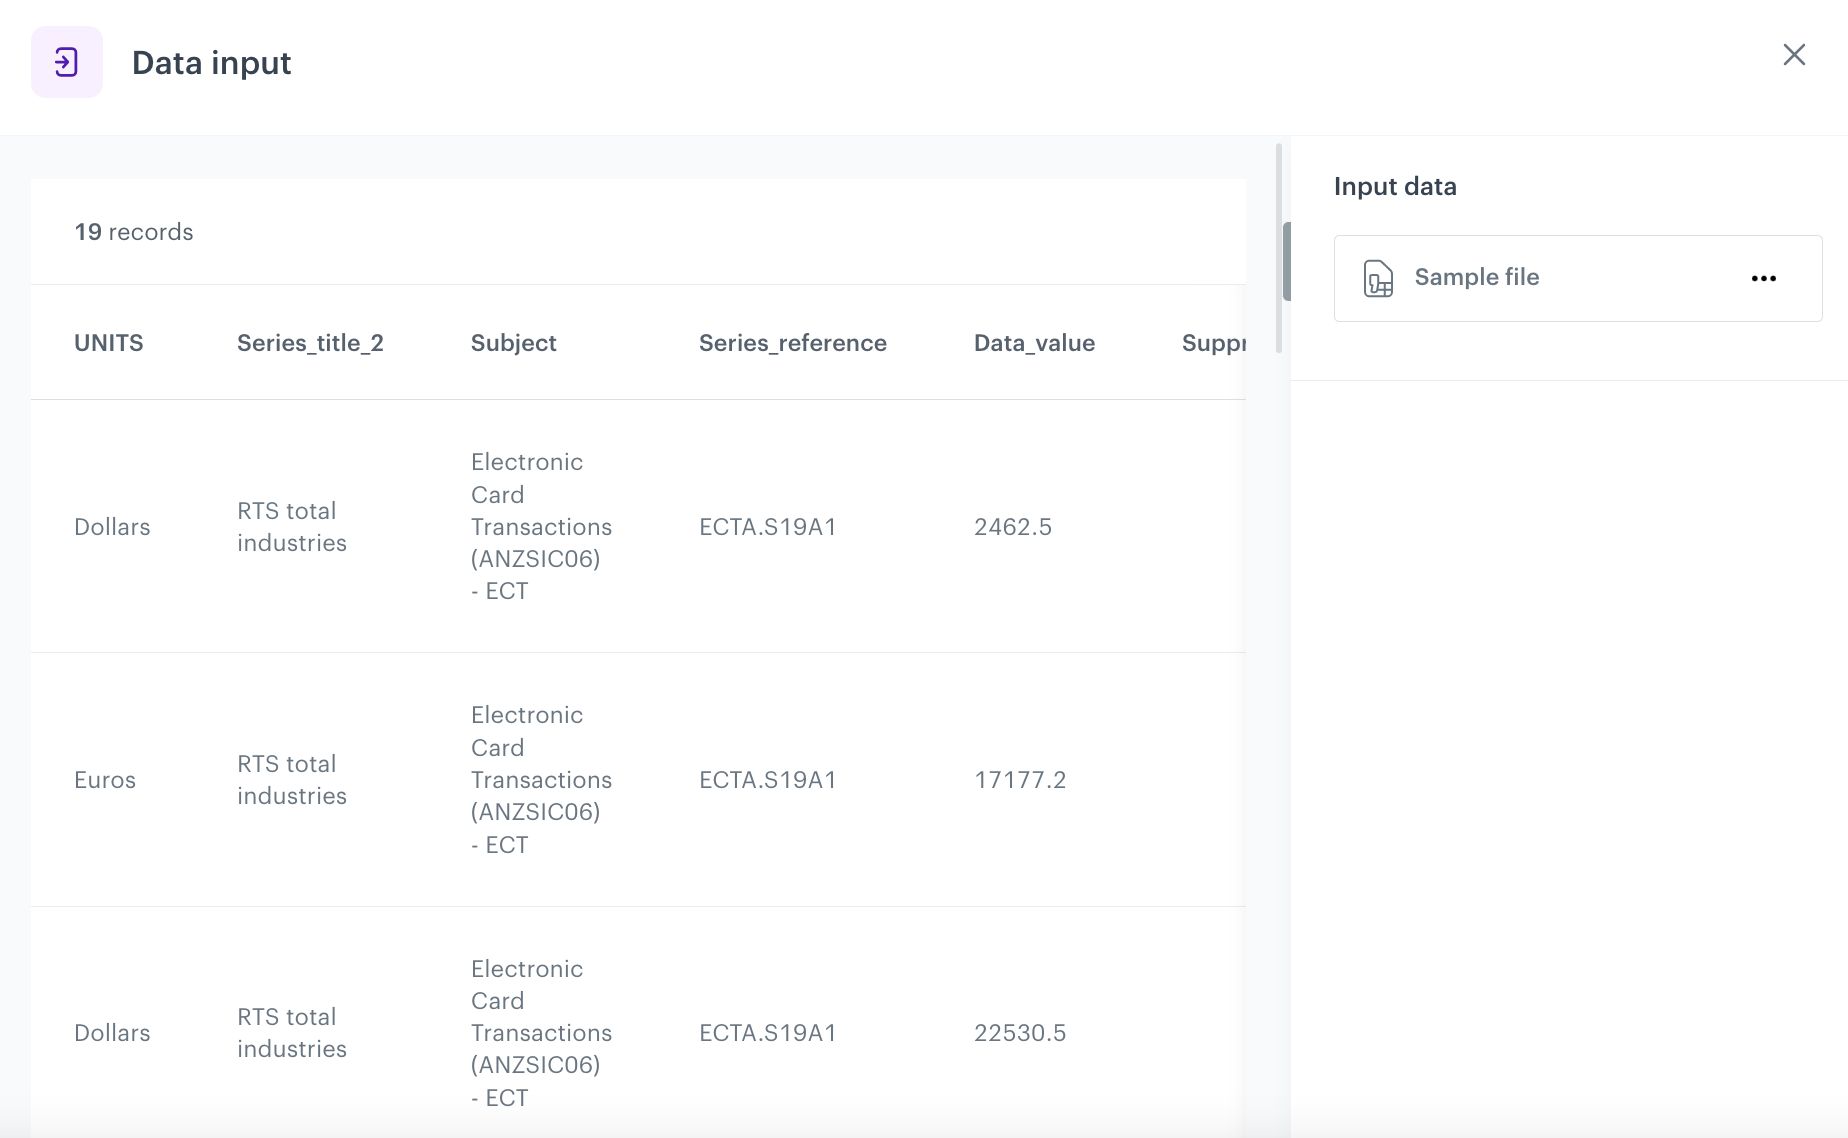Click the 19 records label

133,231
